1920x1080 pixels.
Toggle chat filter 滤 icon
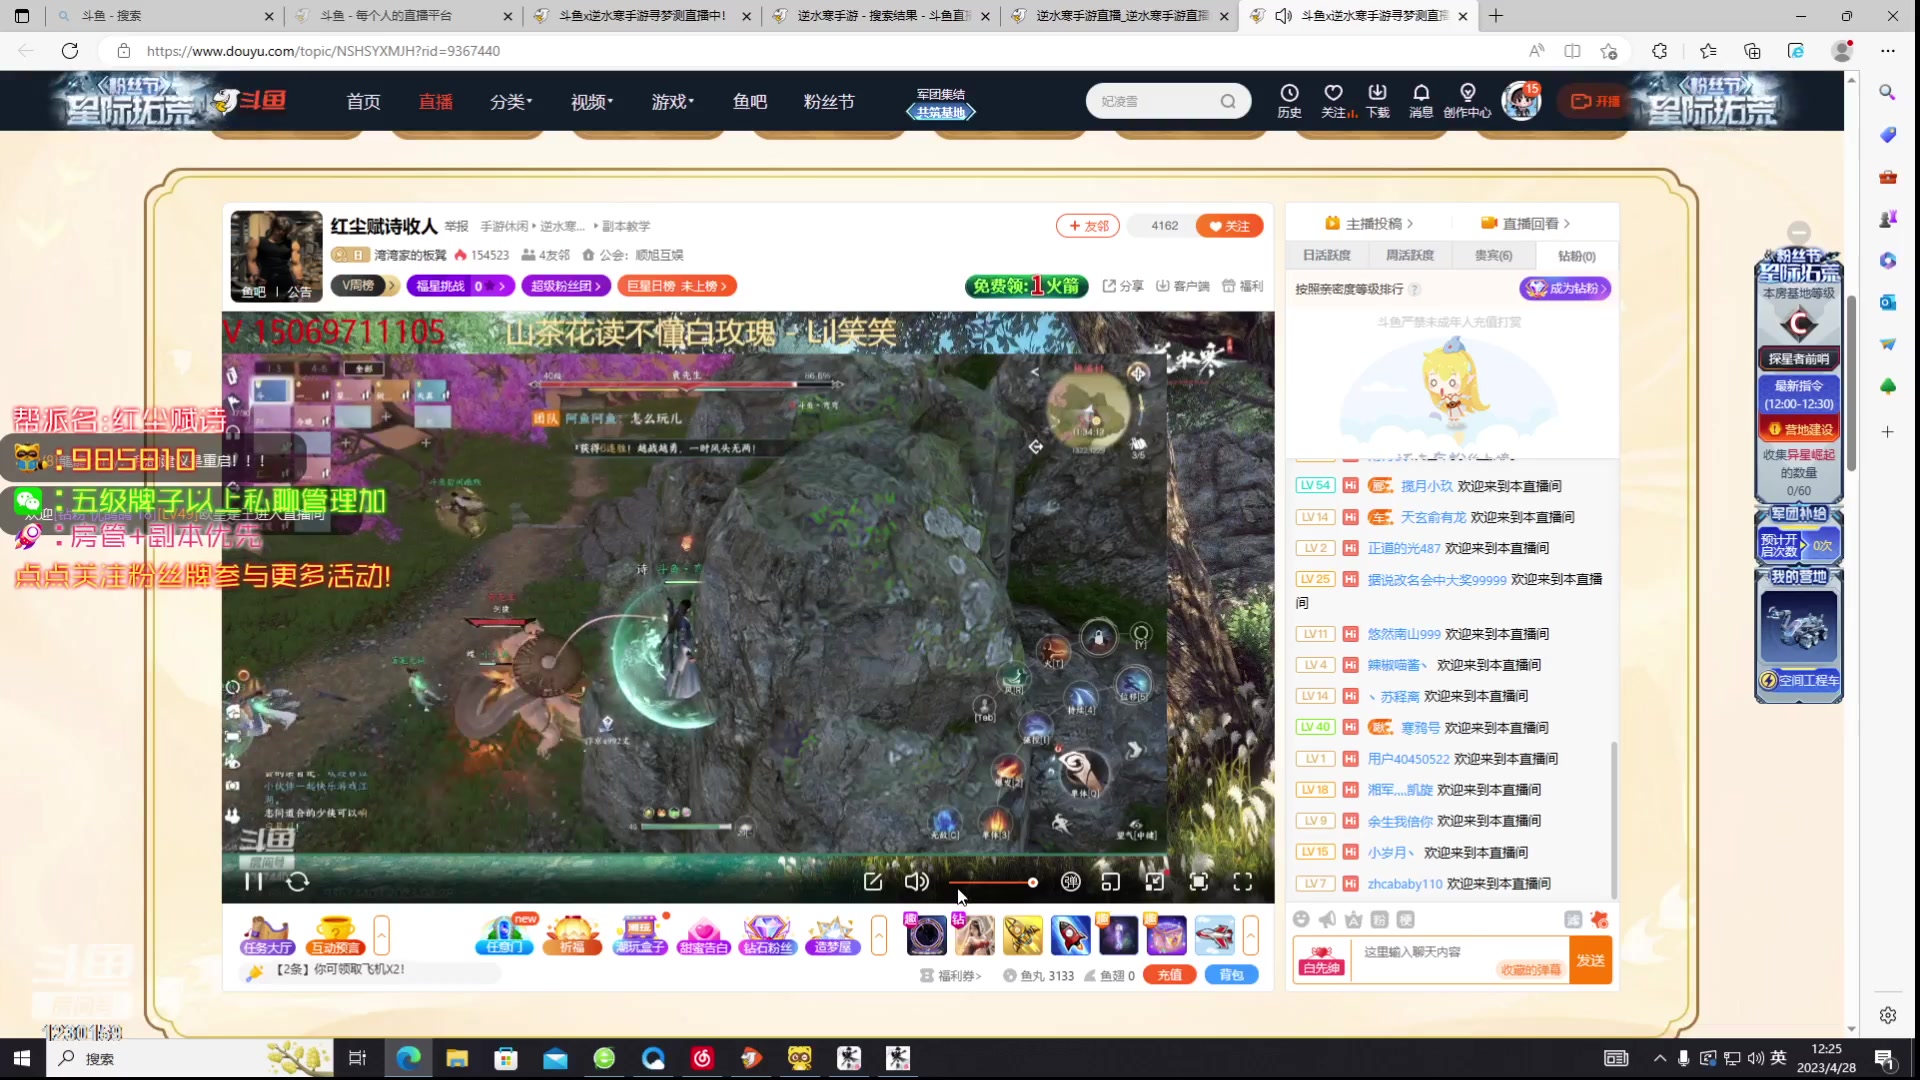click(1573, 920)
